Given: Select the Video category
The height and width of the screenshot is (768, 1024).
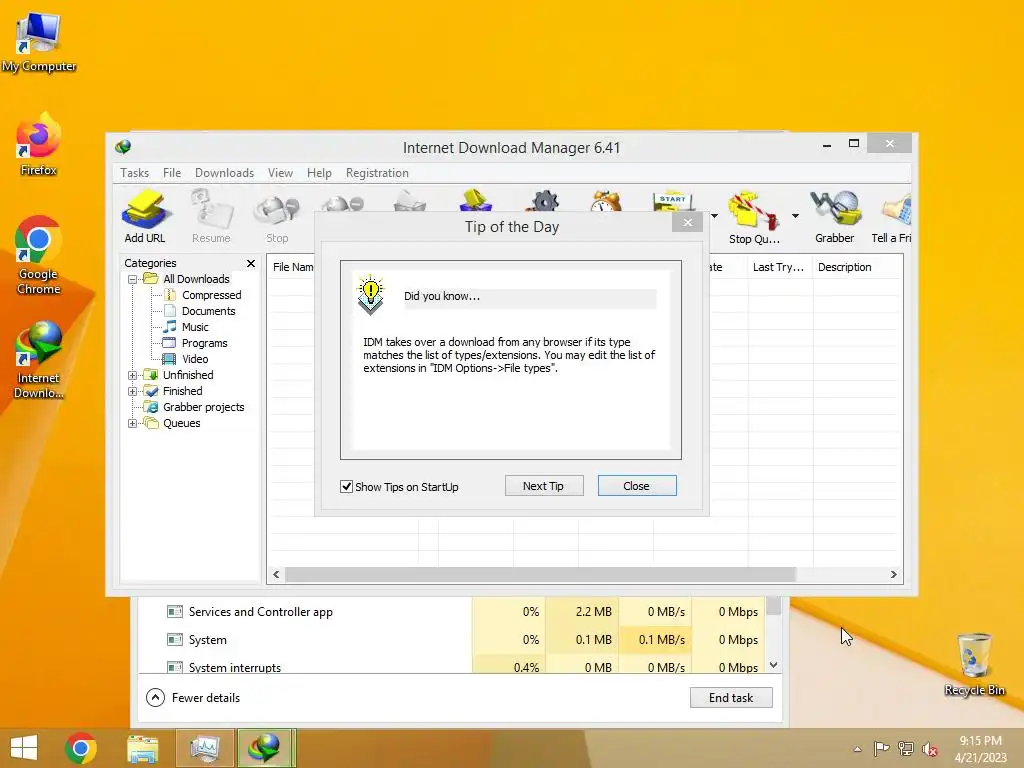Looking at the screenshot, I should click(x=195, y=359).
